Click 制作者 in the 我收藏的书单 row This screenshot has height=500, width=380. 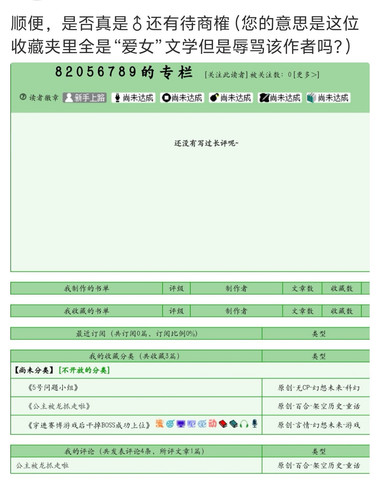[x=236, y=311]
